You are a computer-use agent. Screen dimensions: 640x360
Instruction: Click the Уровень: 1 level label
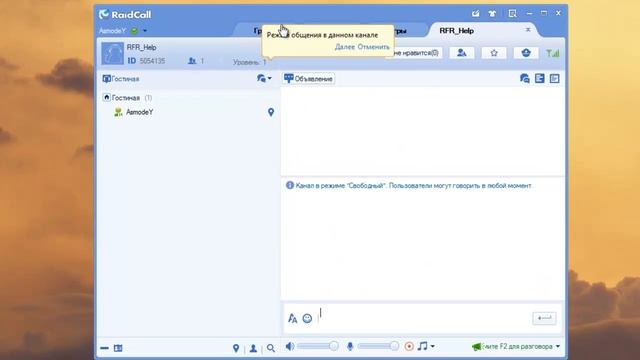(249, 62)
